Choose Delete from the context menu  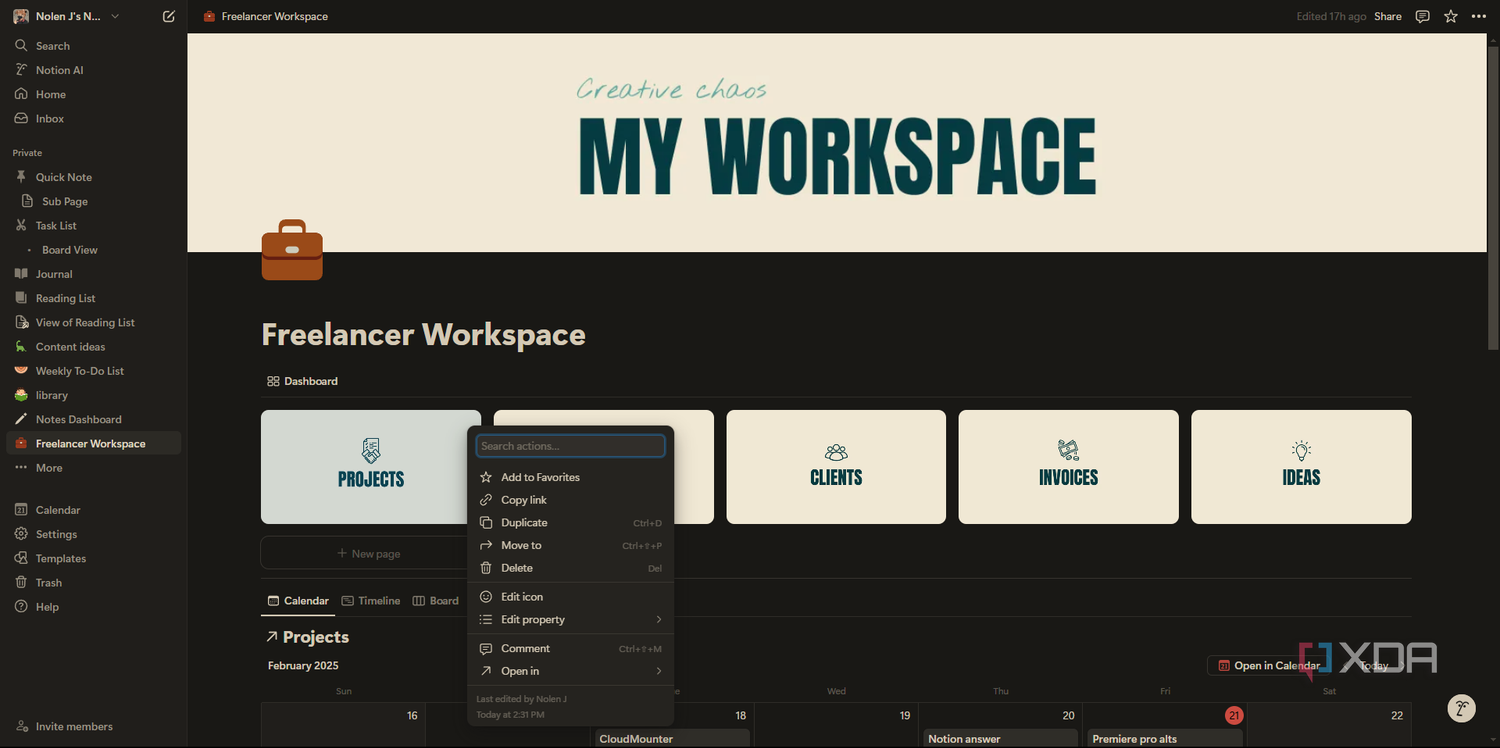click(x=570, y=568)
